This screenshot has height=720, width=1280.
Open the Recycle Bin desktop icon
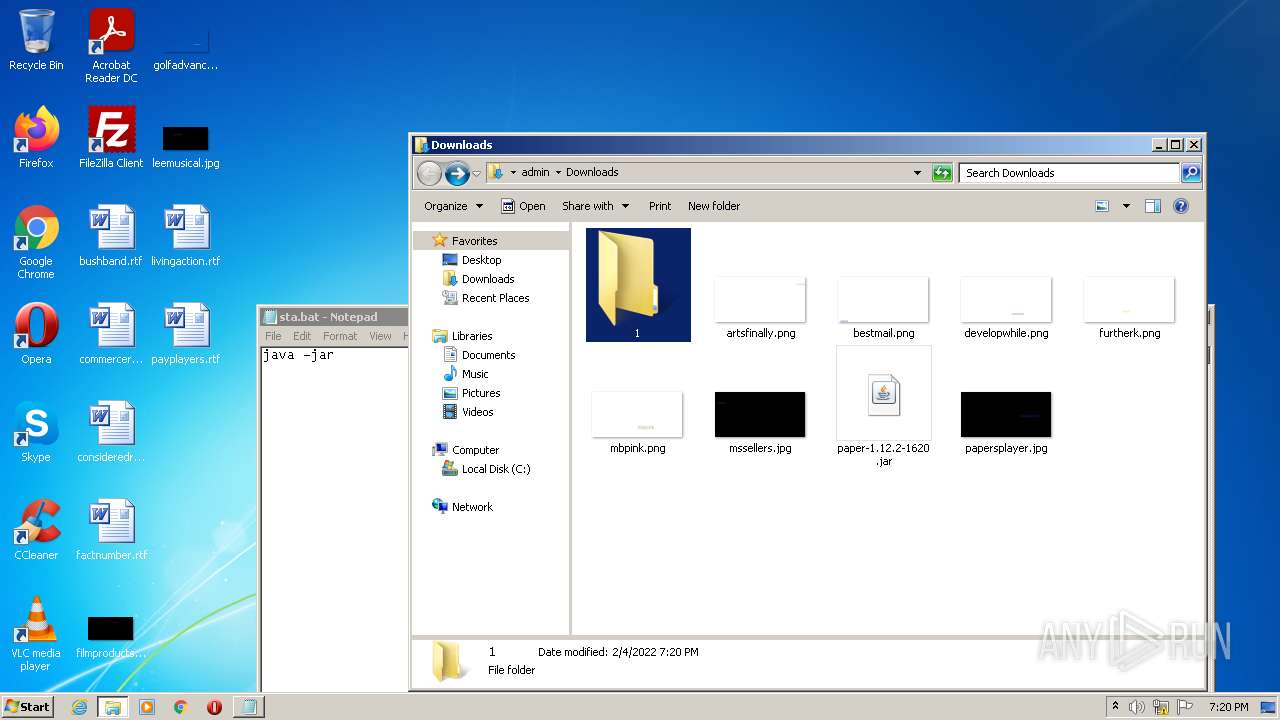pyautogui.click(x=36, y=40)
